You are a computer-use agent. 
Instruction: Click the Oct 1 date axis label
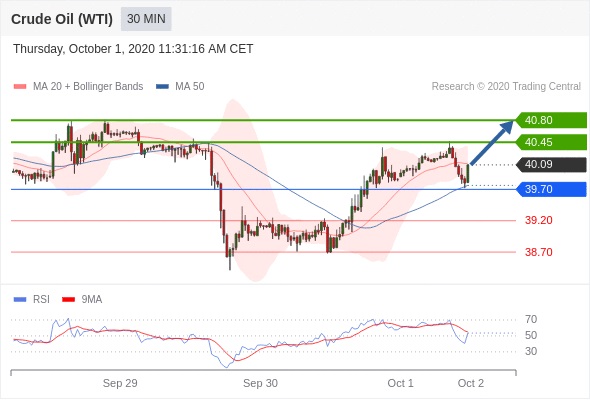tap(400, 383)
